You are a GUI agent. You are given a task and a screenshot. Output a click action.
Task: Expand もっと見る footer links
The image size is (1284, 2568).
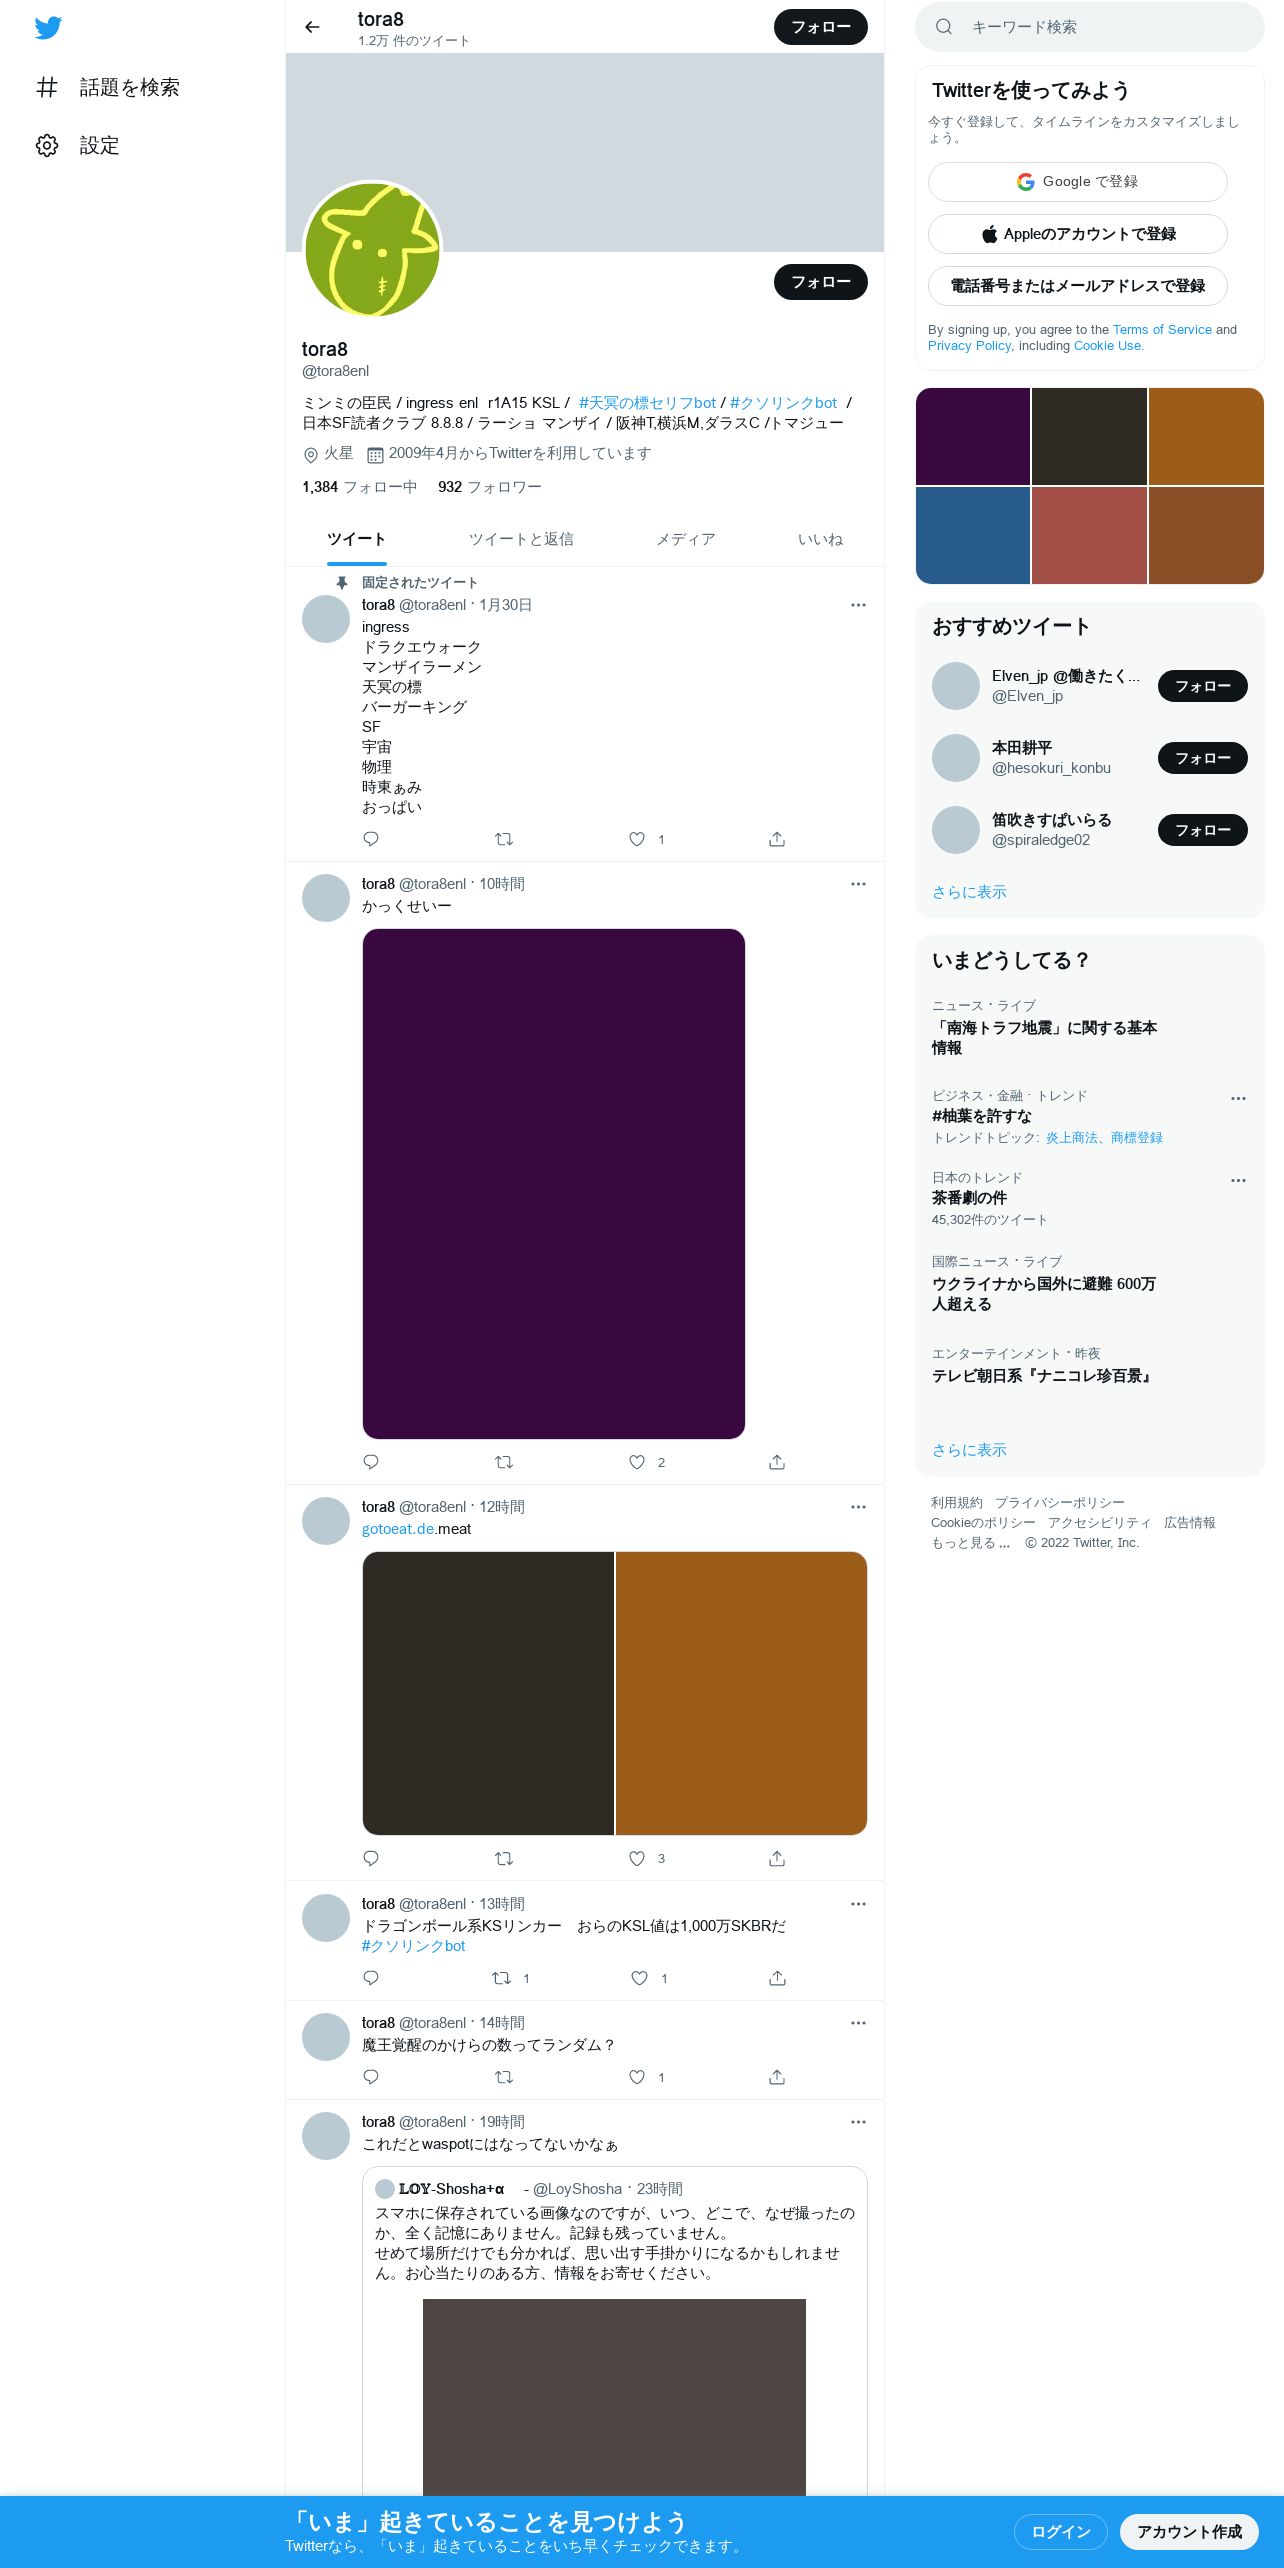[x=971, y=1543]
